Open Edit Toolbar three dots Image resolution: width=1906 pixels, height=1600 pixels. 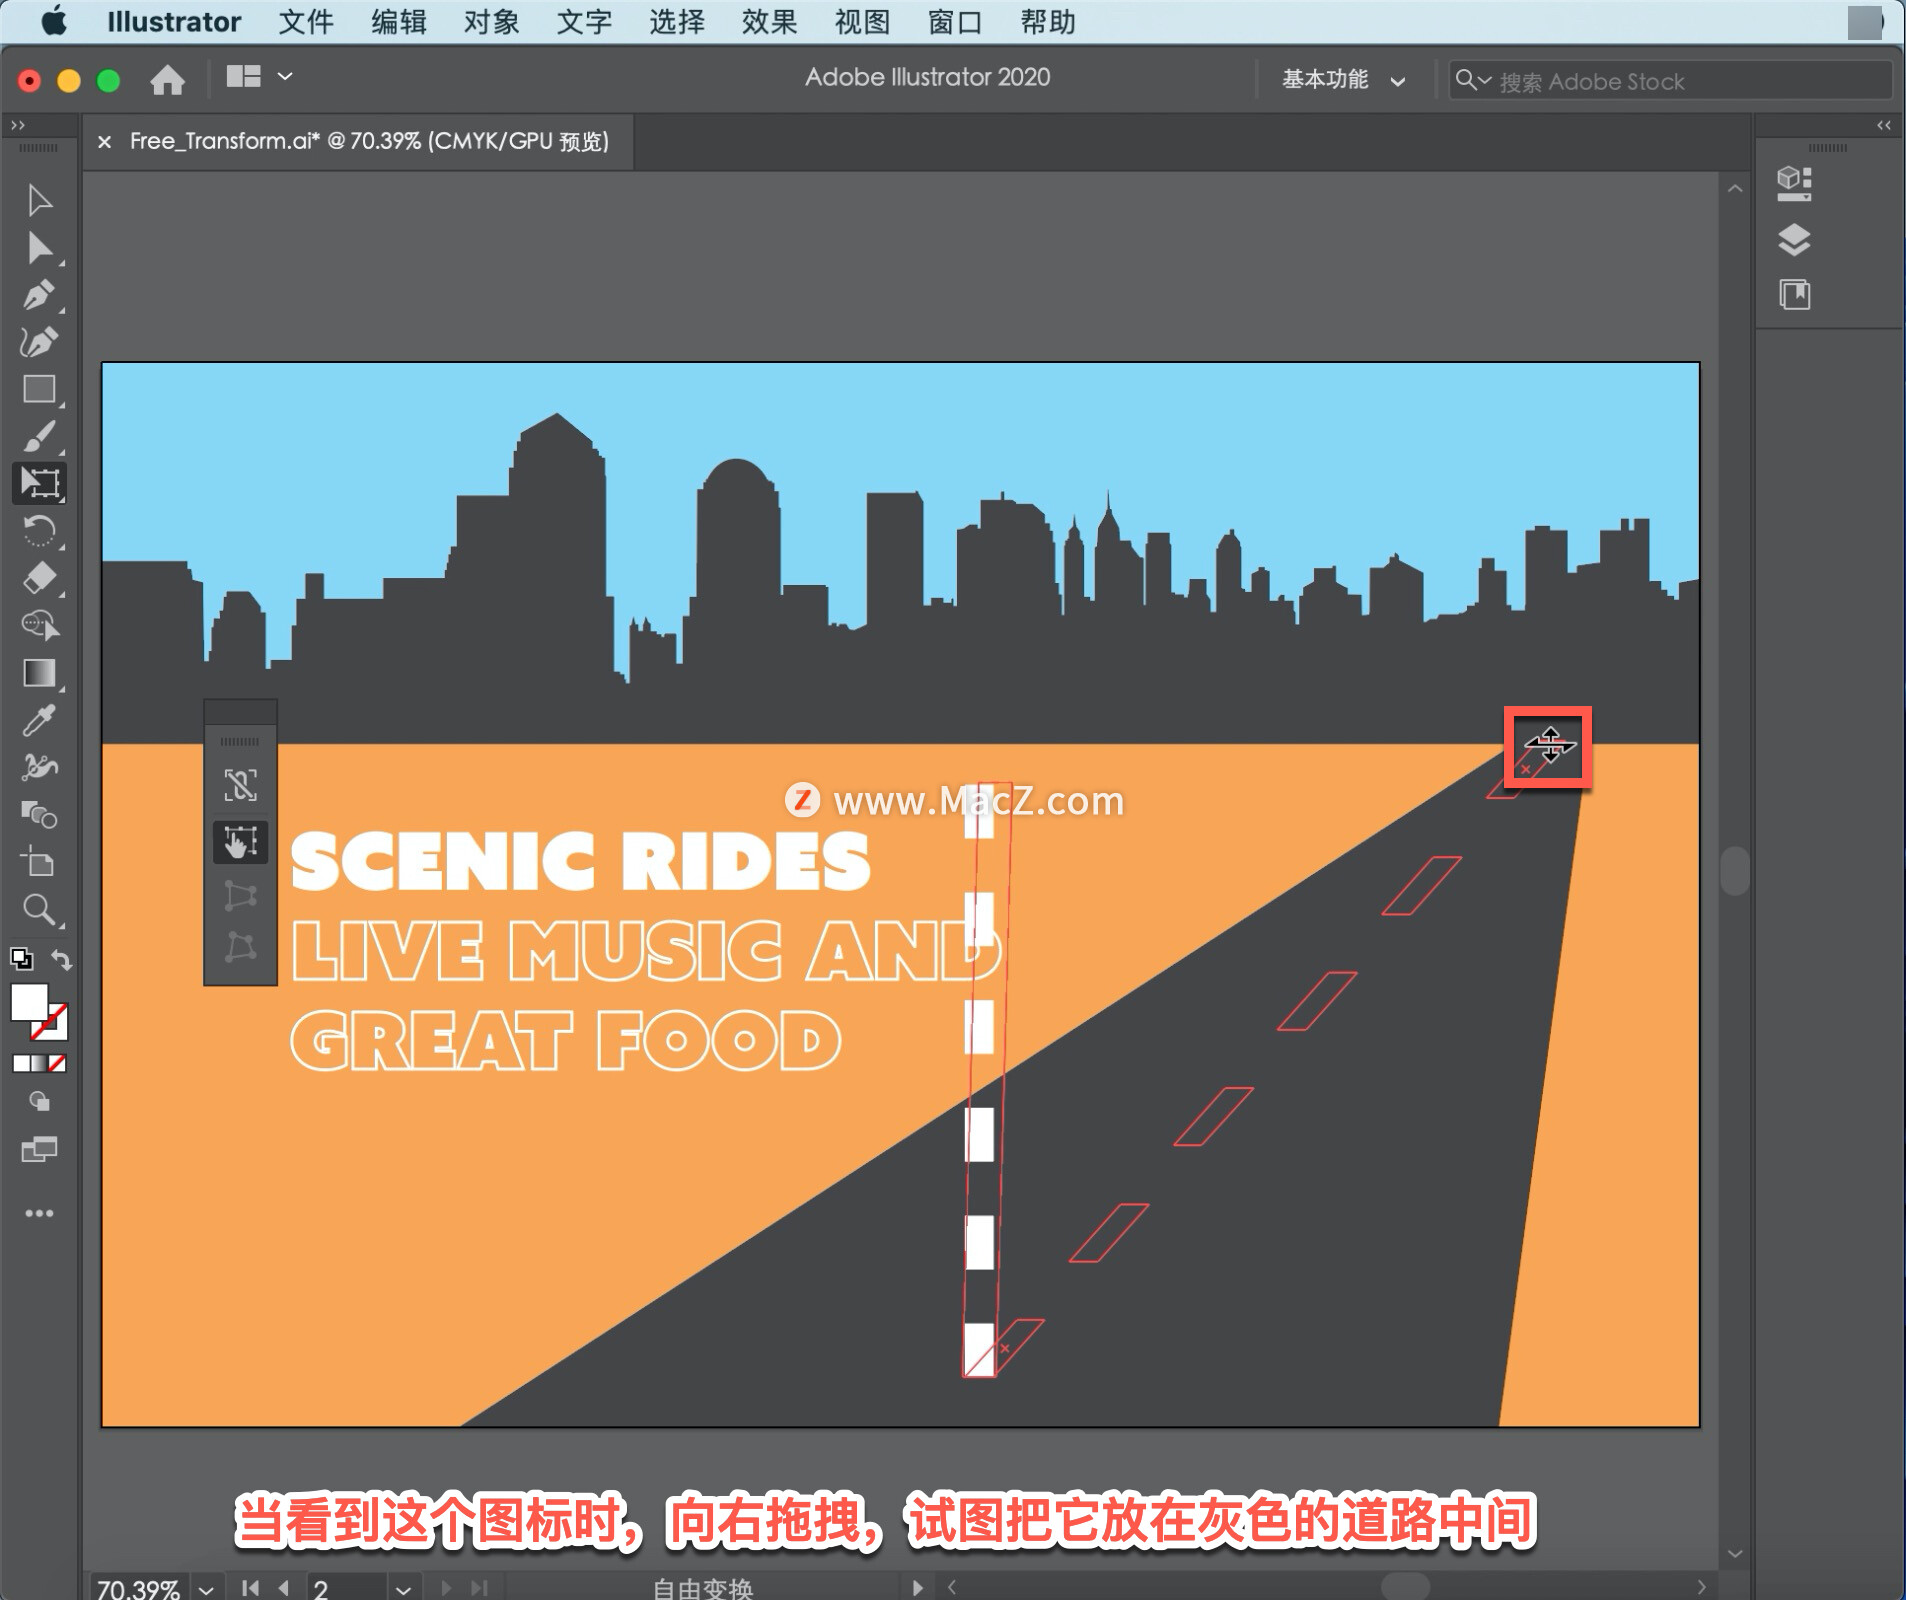[39, 1213]
